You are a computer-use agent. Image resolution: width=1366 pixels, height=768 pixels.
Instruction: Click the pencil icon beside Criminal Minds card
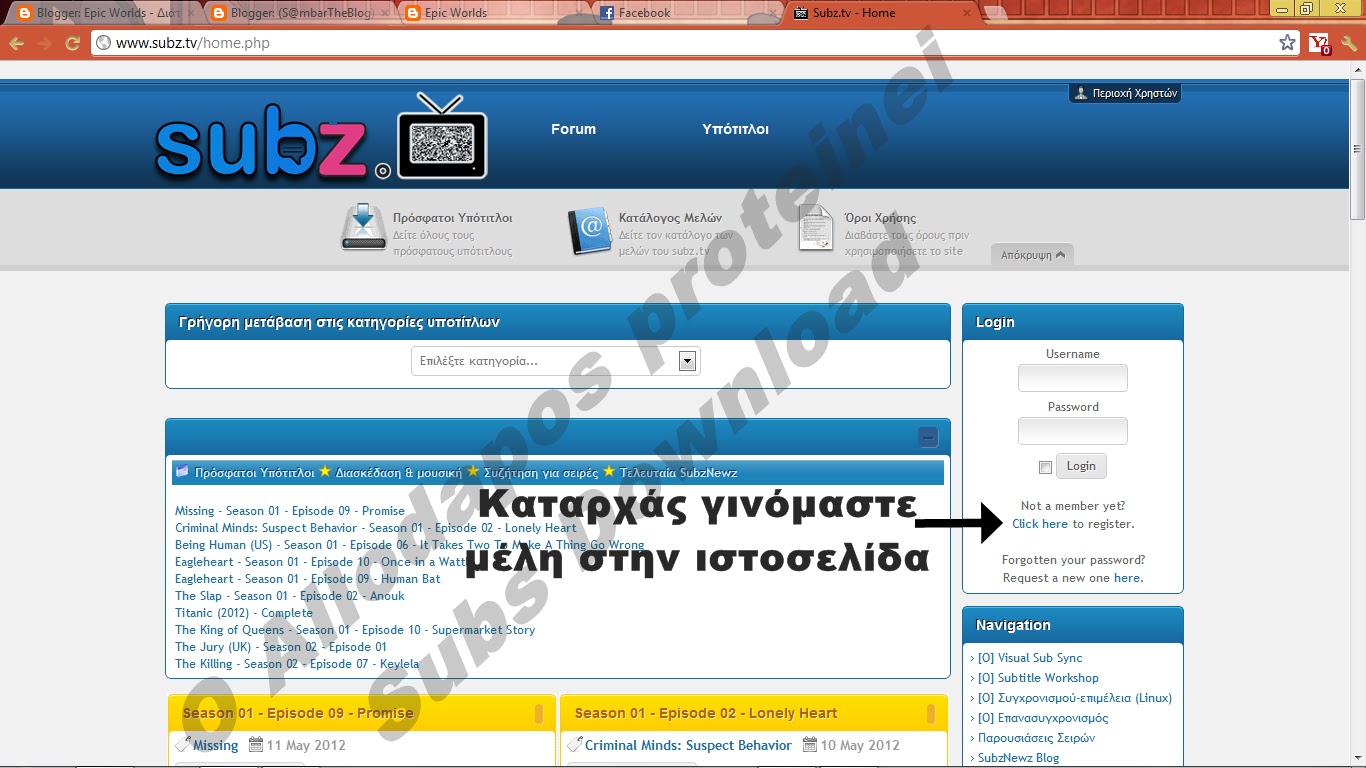(x=574, y=745)
